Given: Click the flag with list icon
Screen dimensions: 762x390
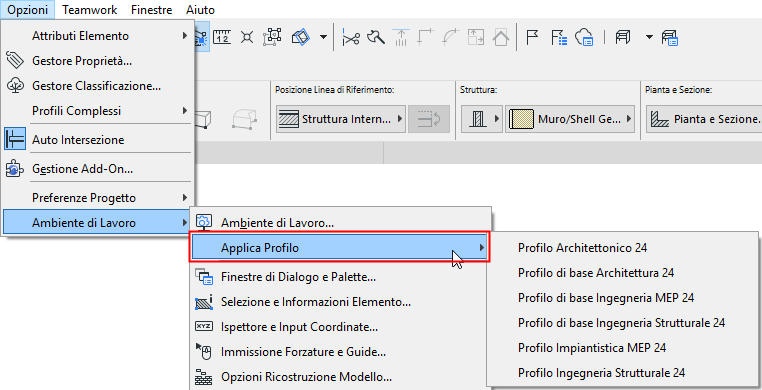Looking at the screenshot, I should (x=559, y=37).
